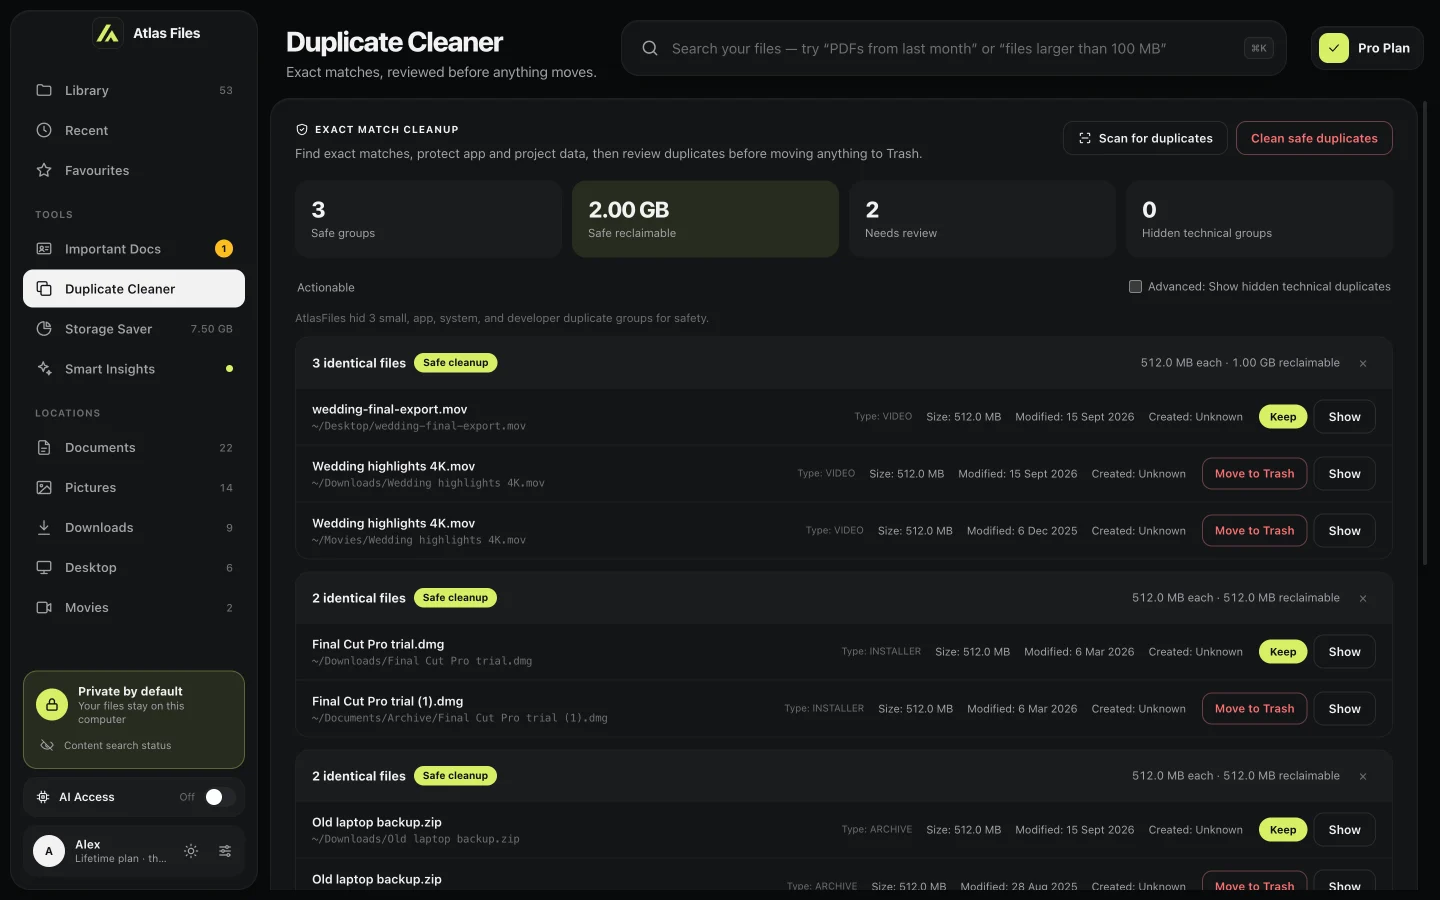Click the Storage Saver 7.50 GB value
The width and height of the screenshot is (1440, 900).
(211, 329)
